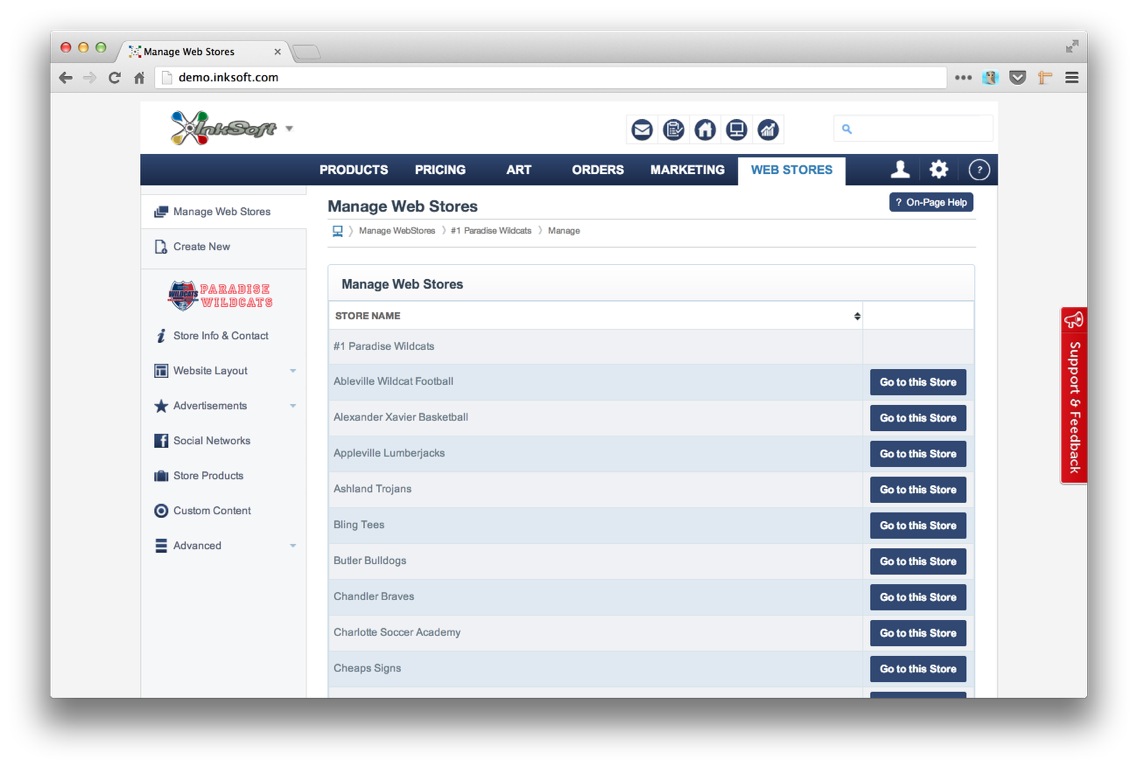Go to the Cheaps Signs store
Image resolution: width=1137 pixels, height=767 pixels.
pyautogui.click(x=917, y=669)
